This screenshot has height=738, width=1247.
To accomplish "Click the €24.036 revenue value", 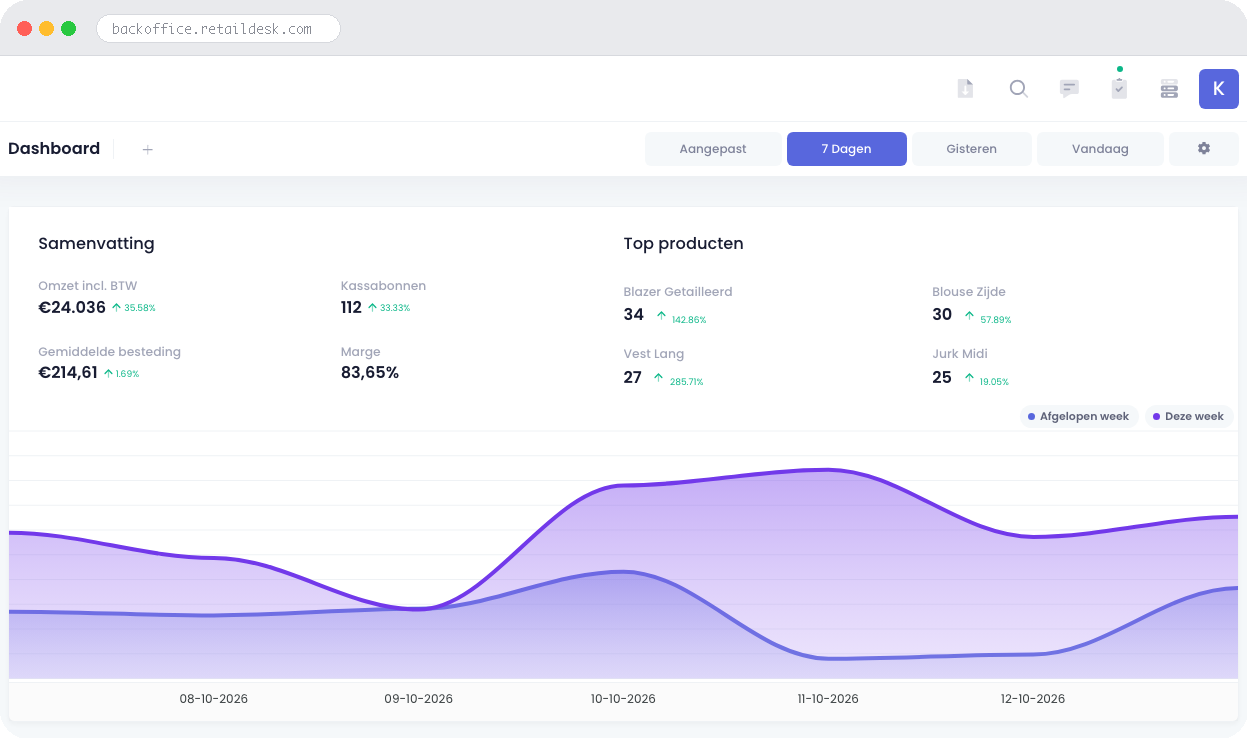I will pyautogui.click(x=72, y=307).
